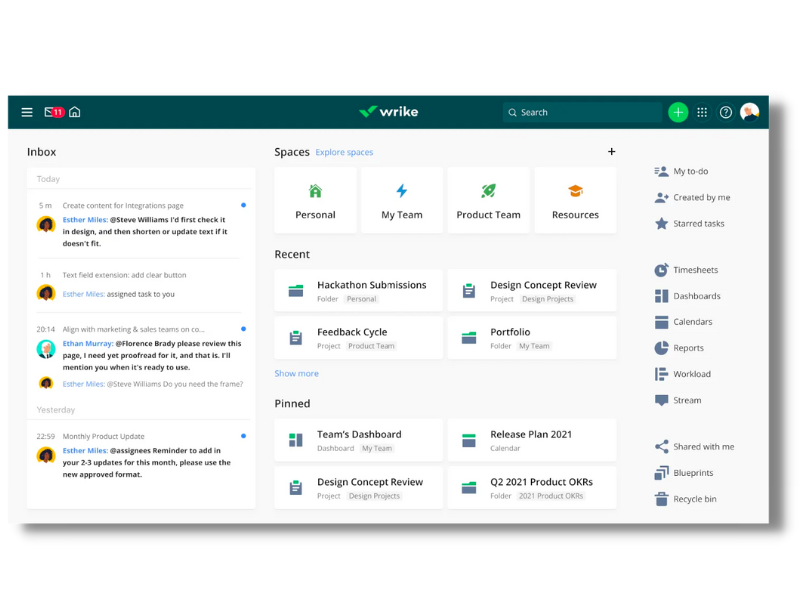Viewport: 800px width, 600px height.
Task: Click the Blueprints icon
Action: tap(661, 473)
